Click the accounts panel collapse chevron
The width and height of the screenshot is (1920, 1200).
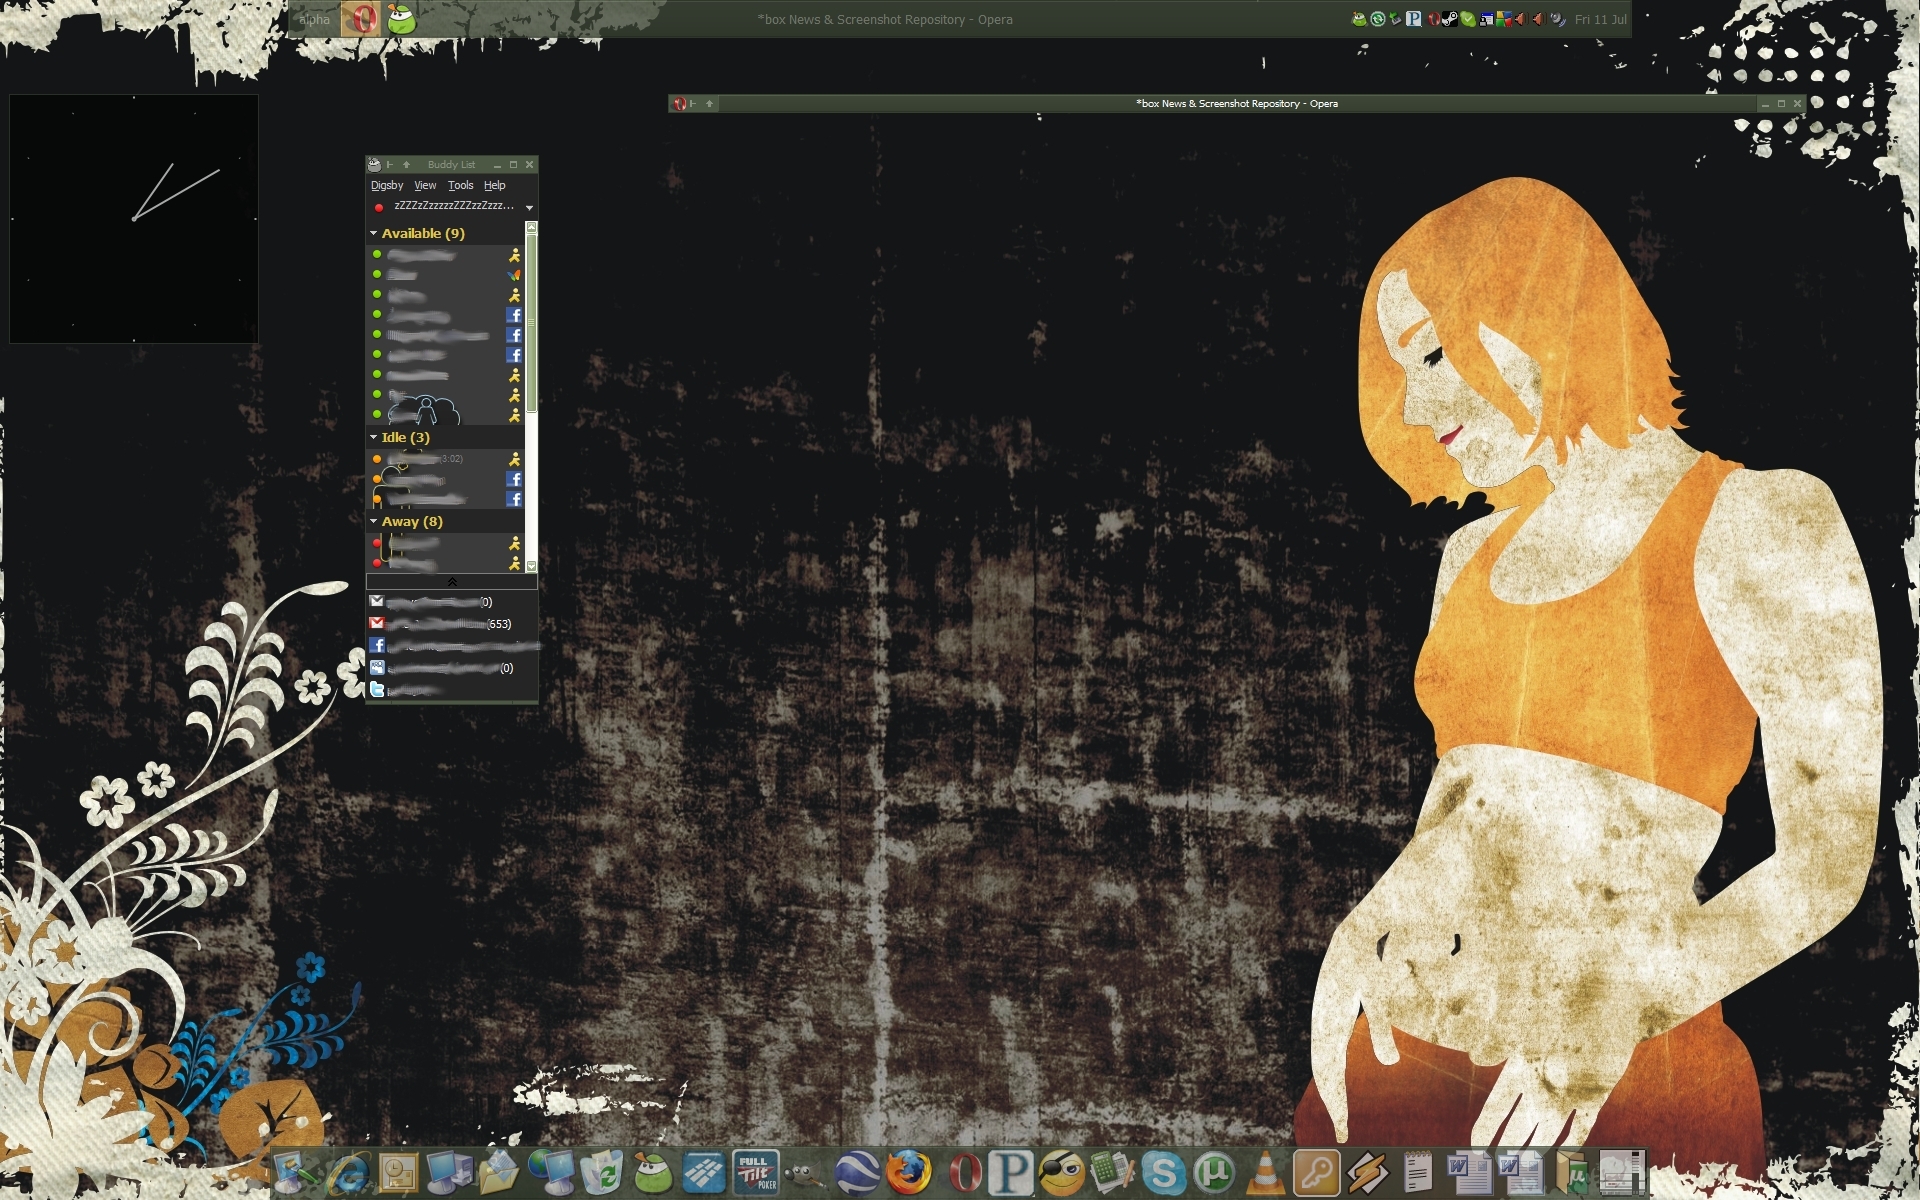452,581
